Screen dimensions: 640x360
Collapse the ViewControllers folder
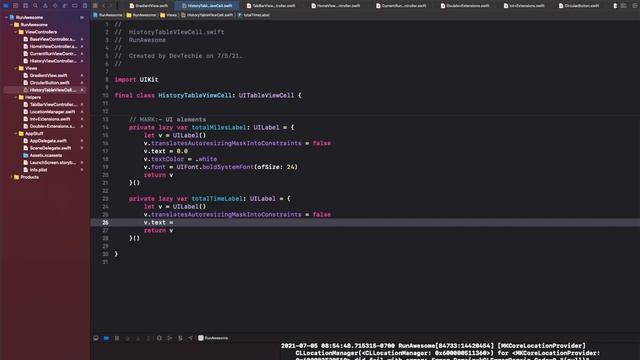[16, 32]
